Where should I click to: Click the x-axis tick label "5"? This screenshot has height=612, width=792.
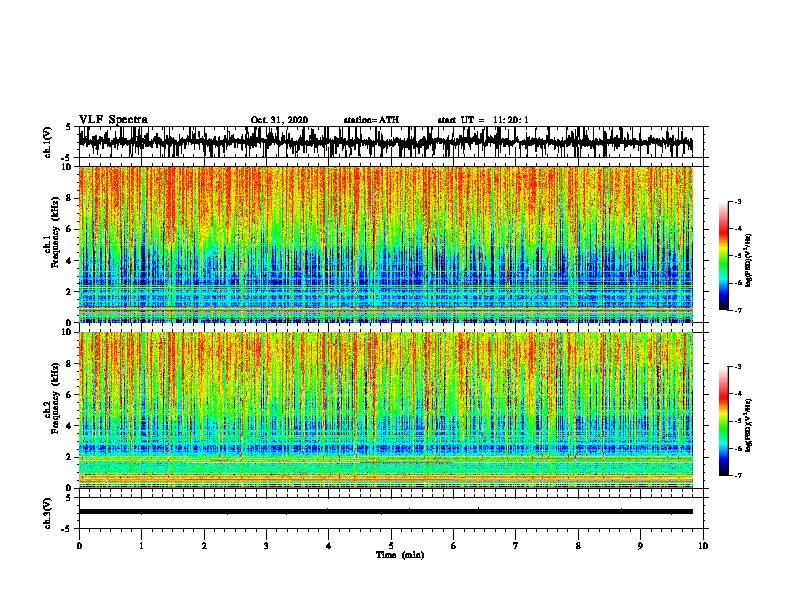tap(391, 546)
